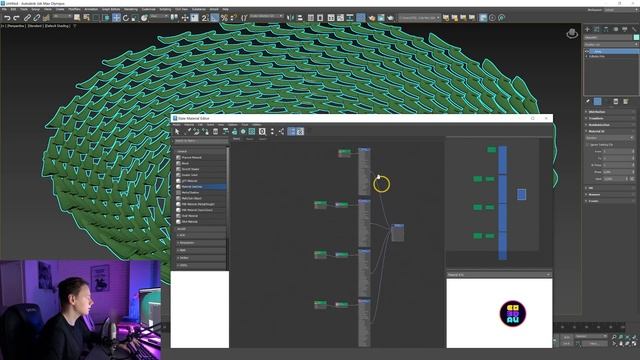This screenshot has width=640, height=360.
Task: Open the Customize menu
Action: [148, 9]
